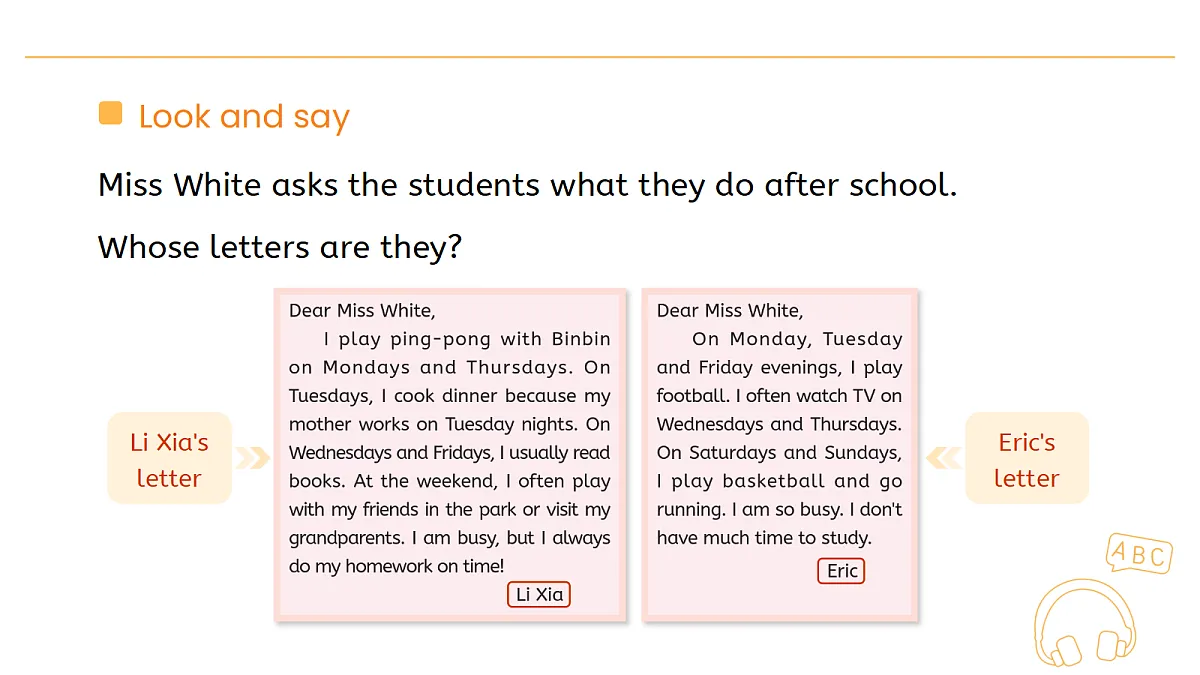Select the Eric's letter label
This screenshot has width=1200, height=675.
(1026, 459)
